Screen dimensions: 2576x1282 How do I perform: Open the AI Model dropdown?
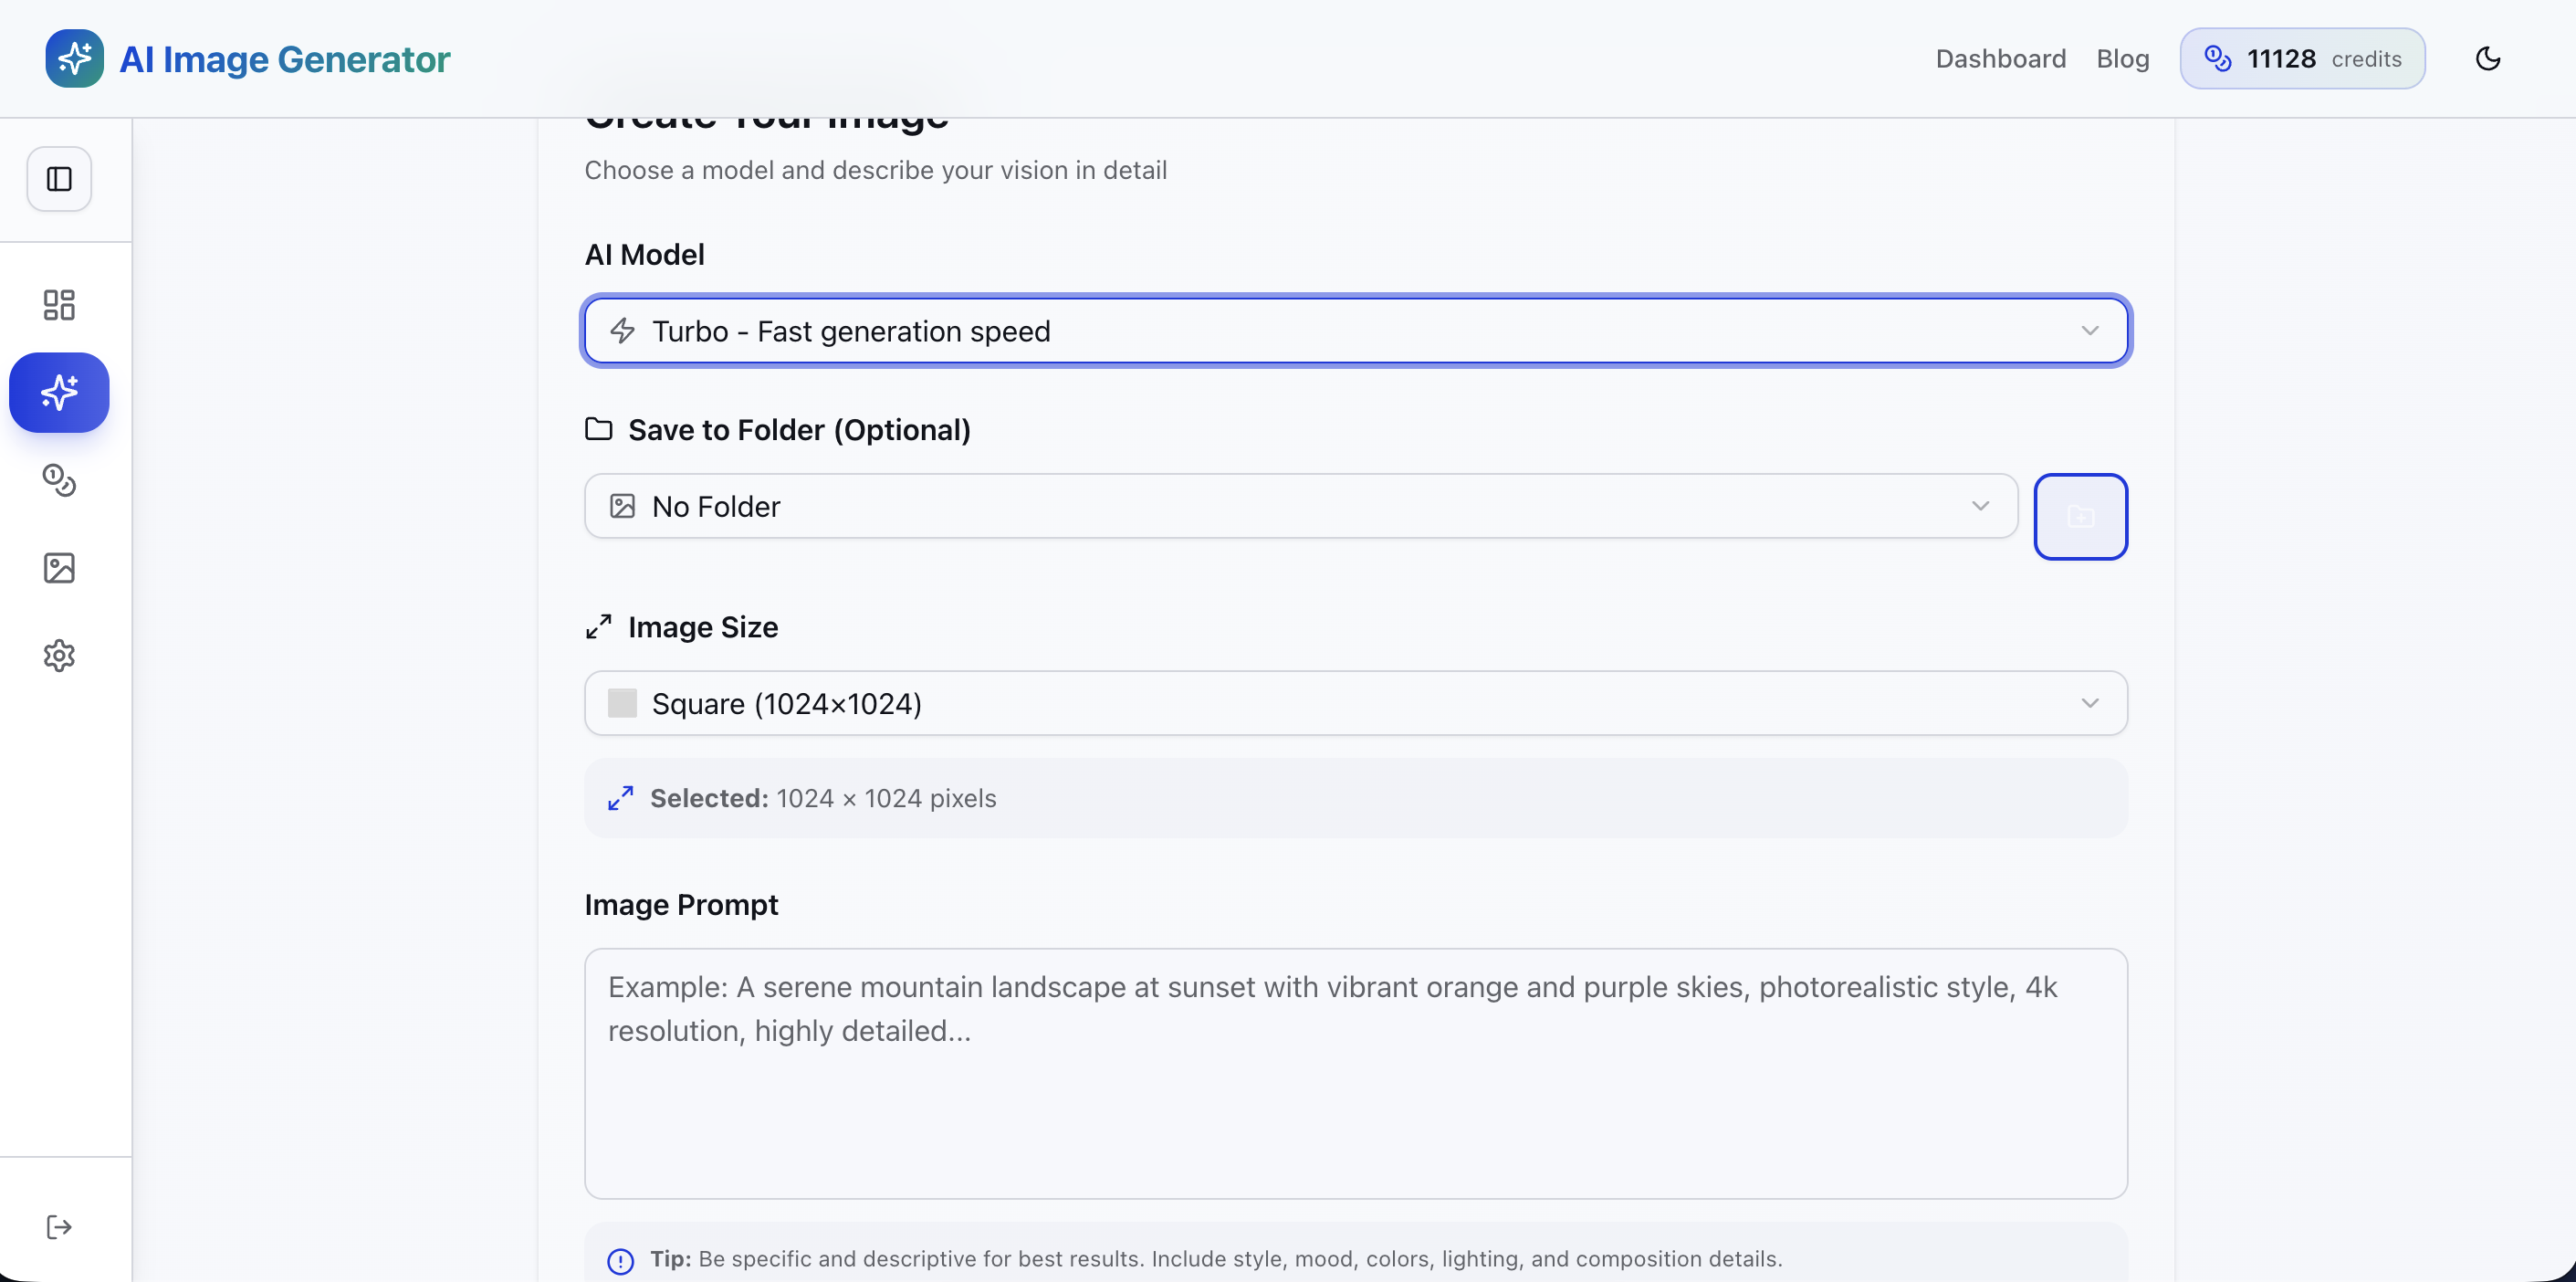[1355, 331]
